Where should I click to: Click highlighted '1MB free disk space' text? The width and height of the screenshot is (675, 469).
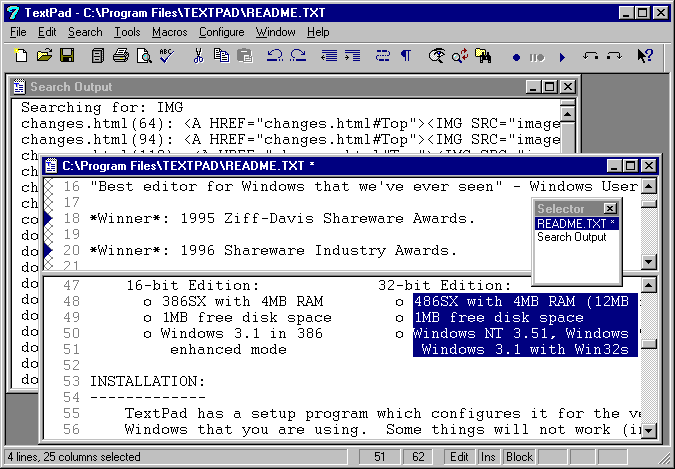point(499,318)
